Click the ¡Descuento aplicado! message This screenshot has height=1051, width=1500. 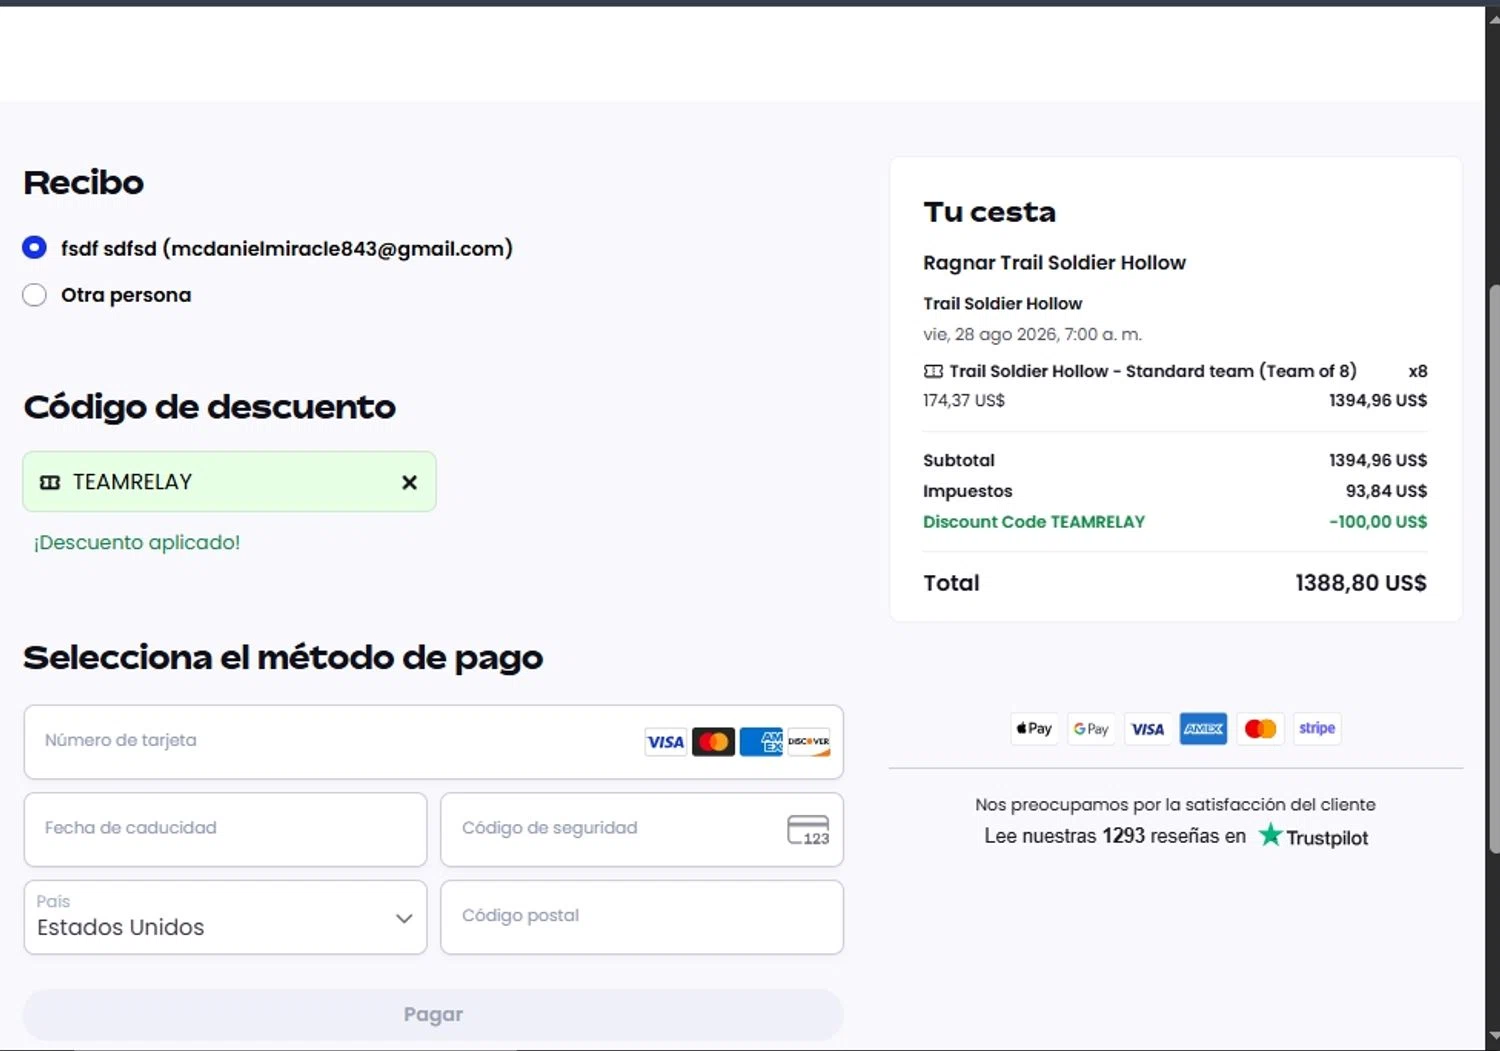(x=137, y=543)
